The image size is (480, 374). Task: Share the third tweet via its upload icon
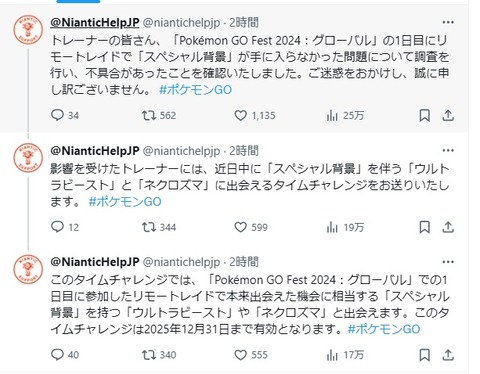[x=448, y=355]
